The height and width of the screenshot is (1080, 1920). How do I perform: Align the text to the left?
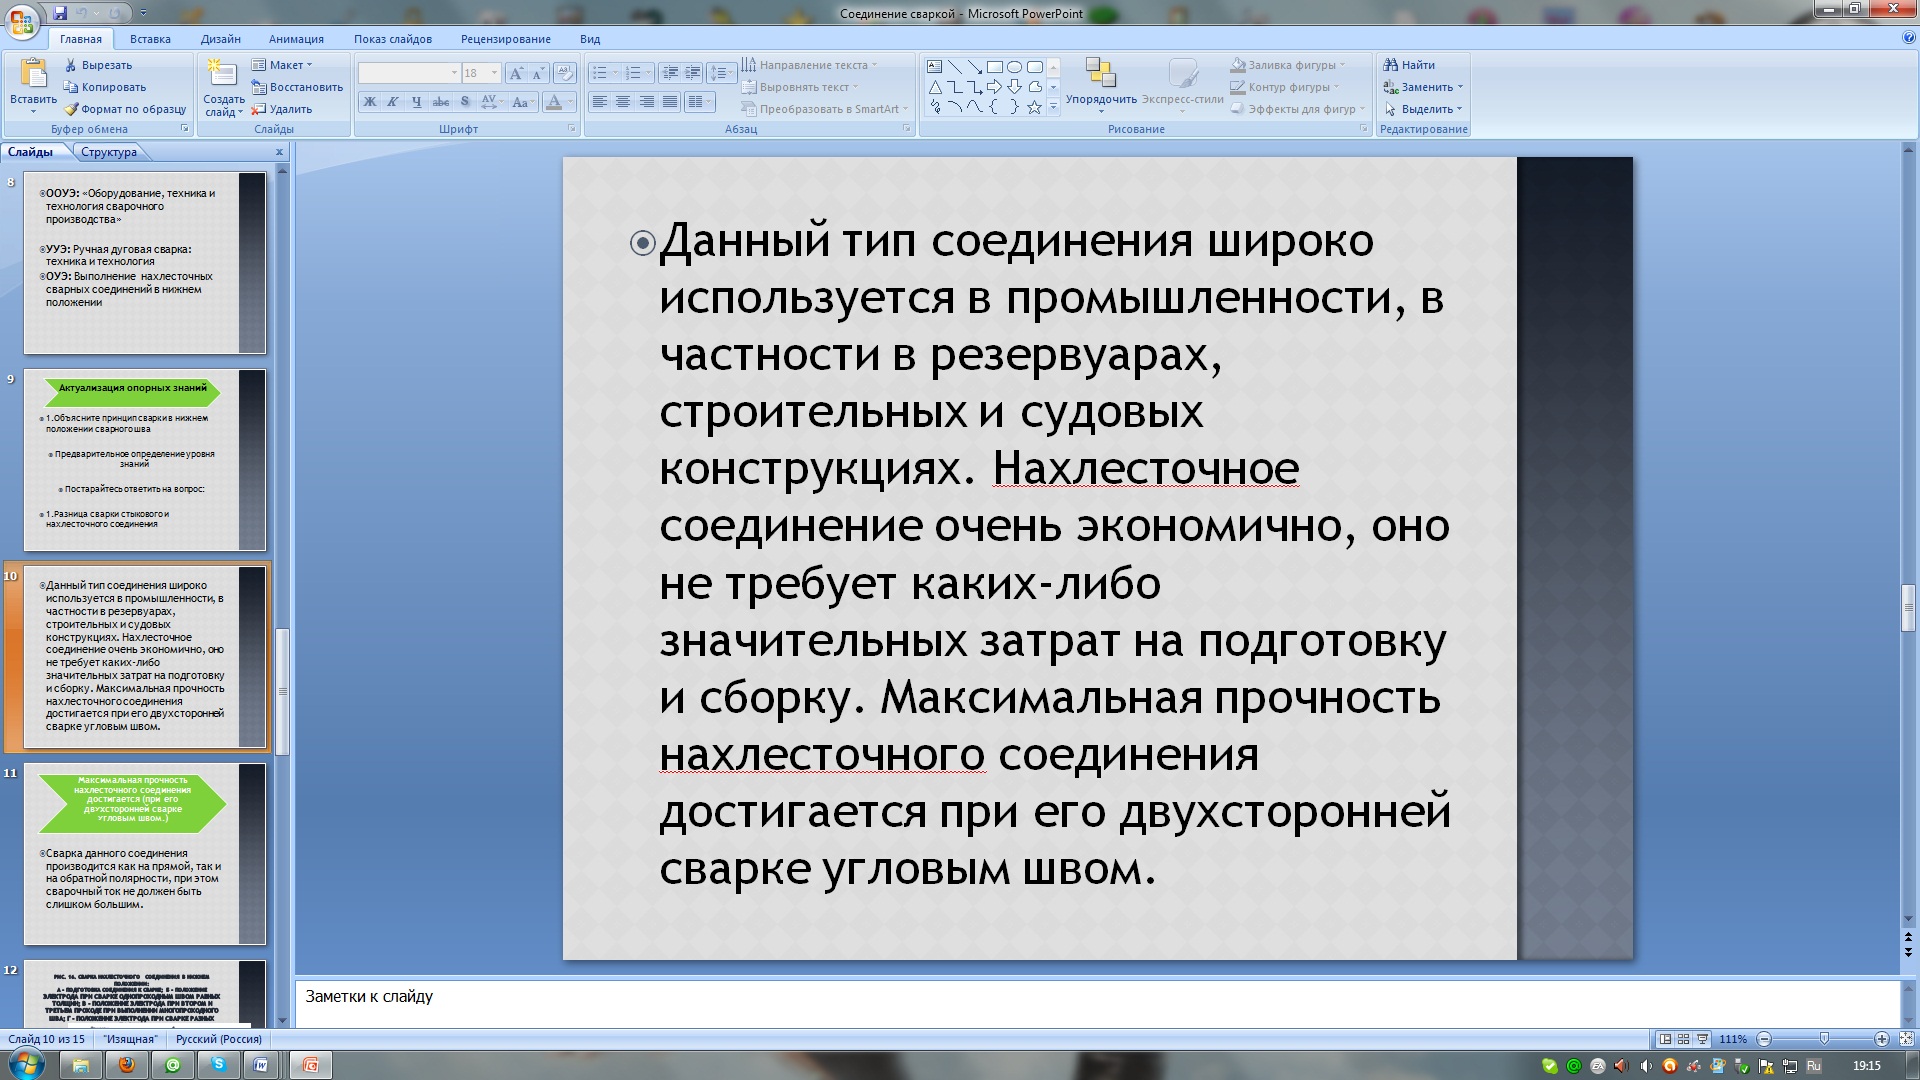pos(600,102)
